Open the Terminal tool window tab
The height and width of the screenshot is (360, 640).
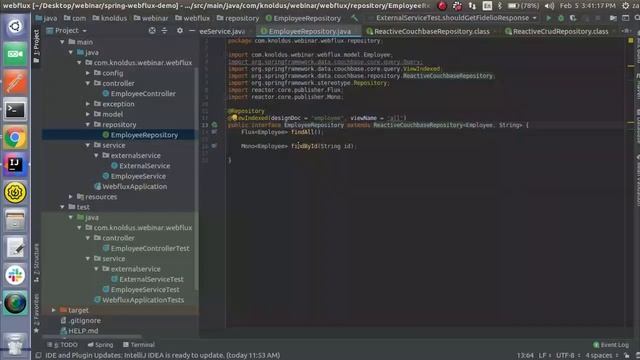coord(139,345)
